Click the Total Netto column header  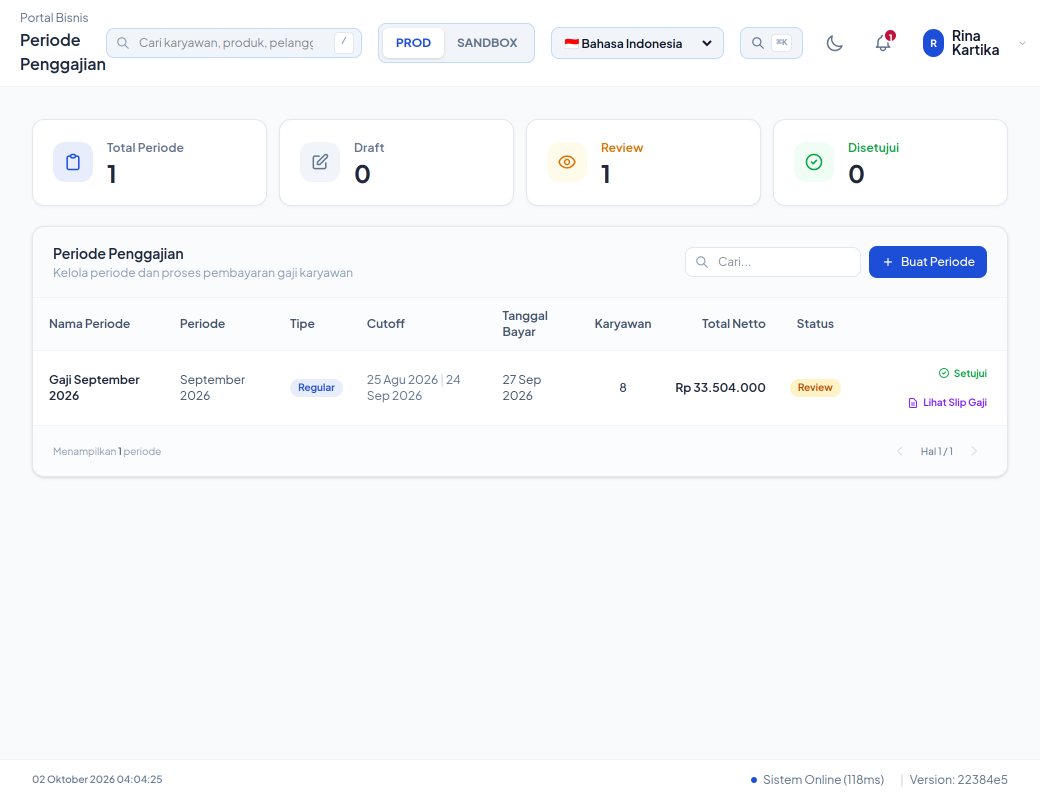coord(734,324)
